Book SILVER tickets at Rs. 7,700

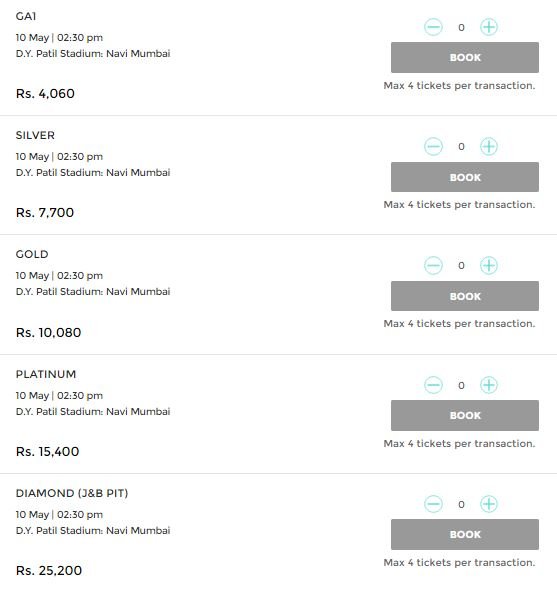[x=465, y=177]
